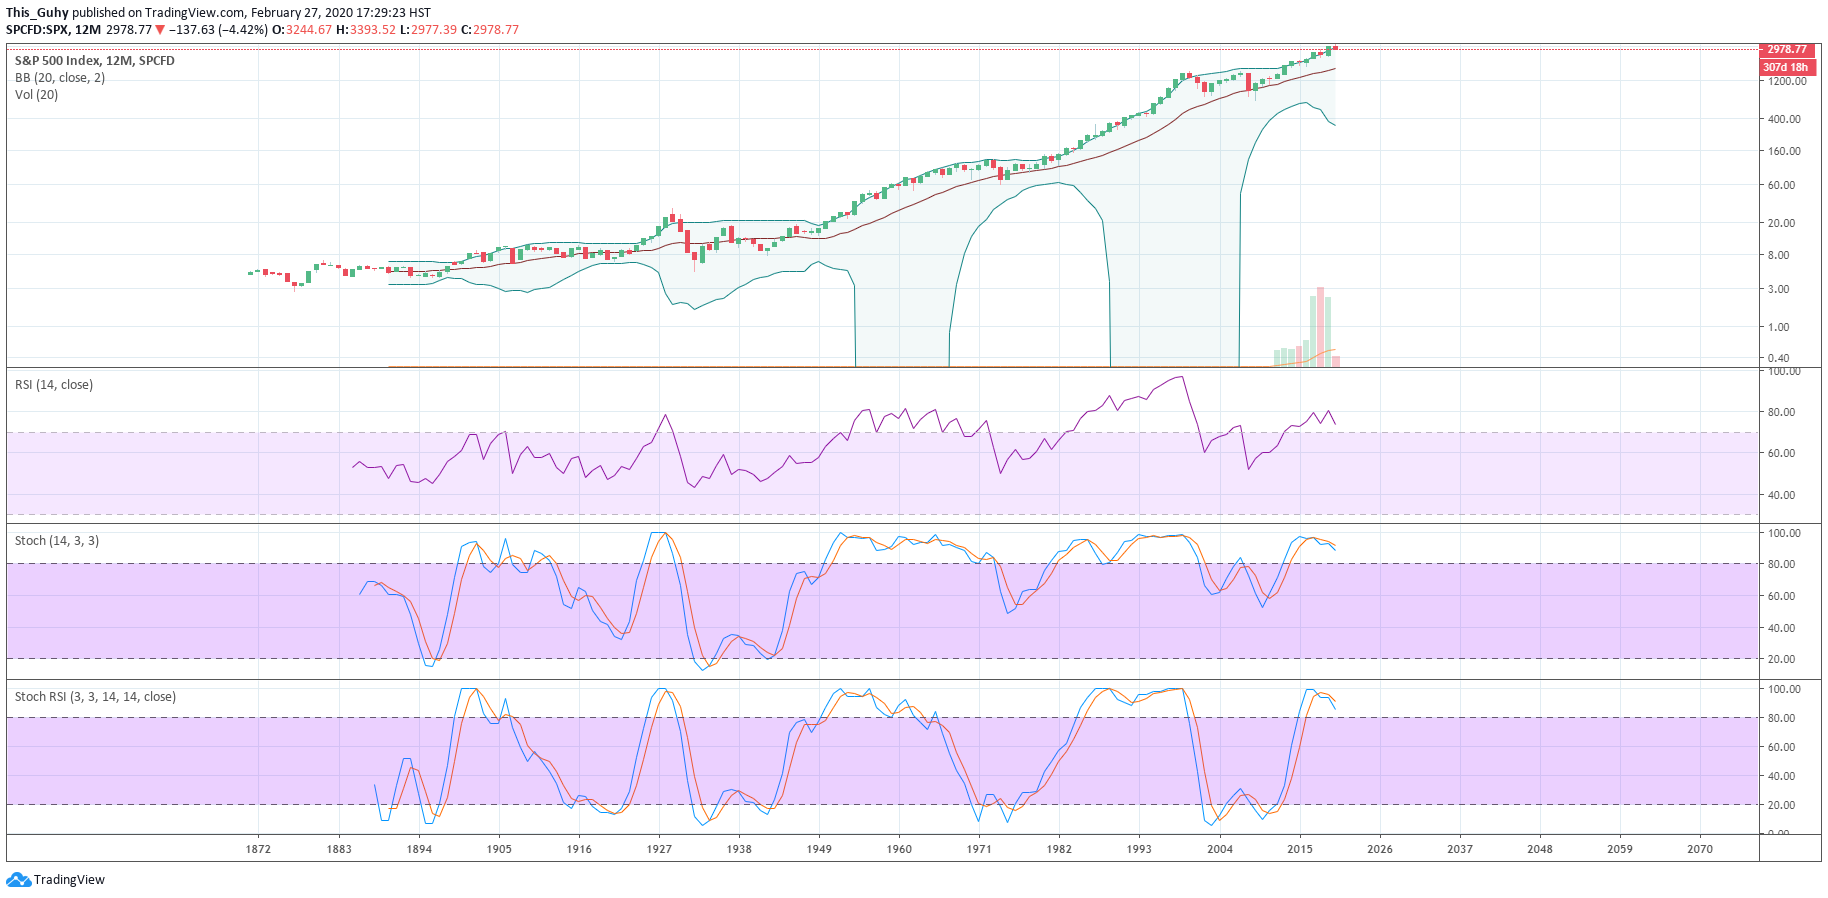
Task: Click the L:2977.39 low value
Action: 428,30
